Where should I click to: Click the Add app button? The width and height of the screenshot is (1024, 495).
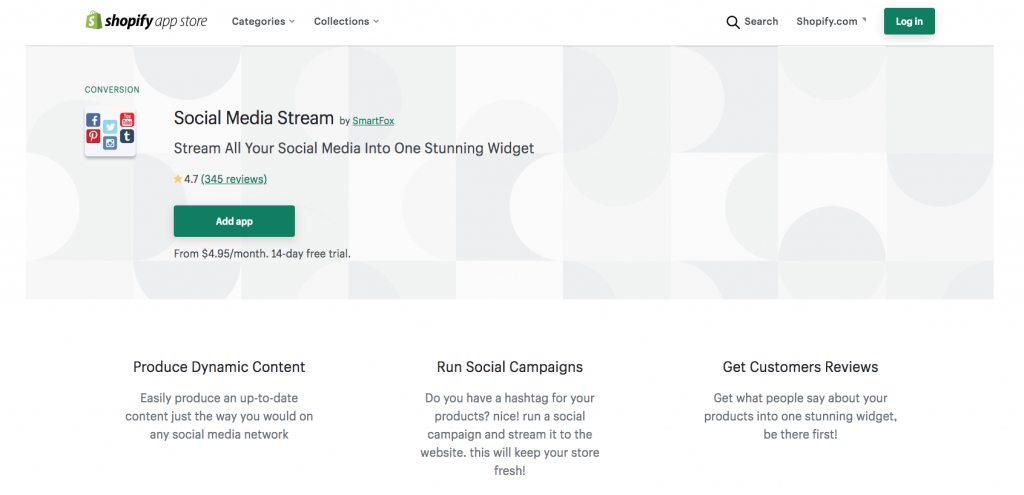point(234,221)
